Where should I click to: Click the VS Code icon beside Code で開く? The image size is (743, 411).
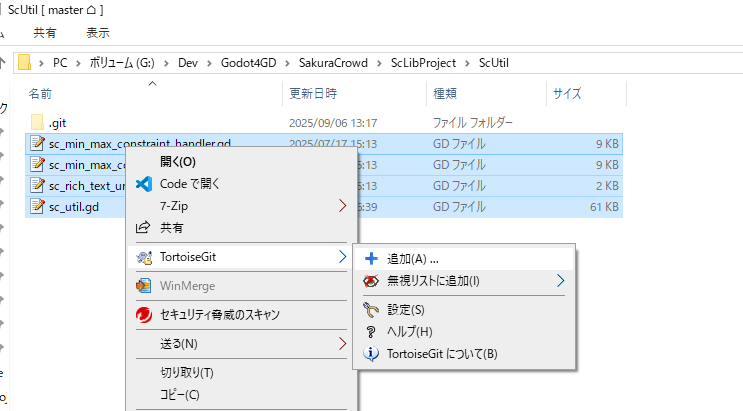tap(144, 184)
